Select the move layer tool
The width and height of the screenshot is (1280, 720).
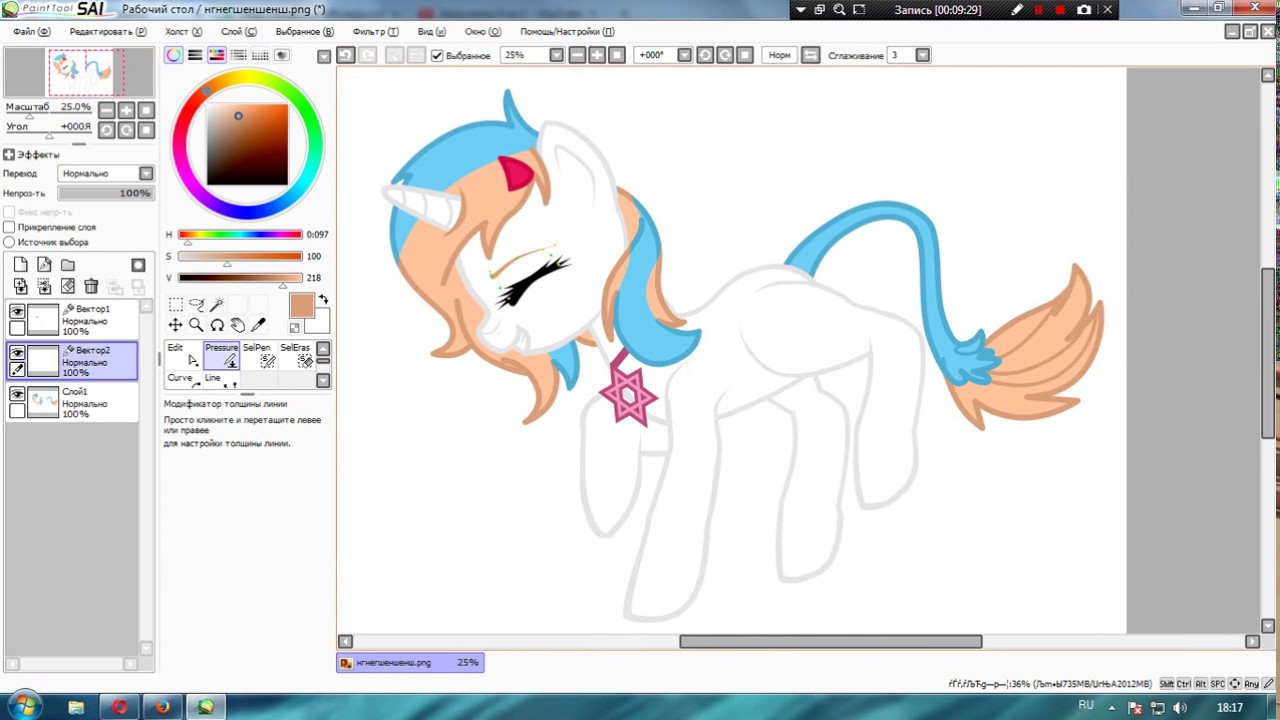pyautogui.click(x=175, y=325)
